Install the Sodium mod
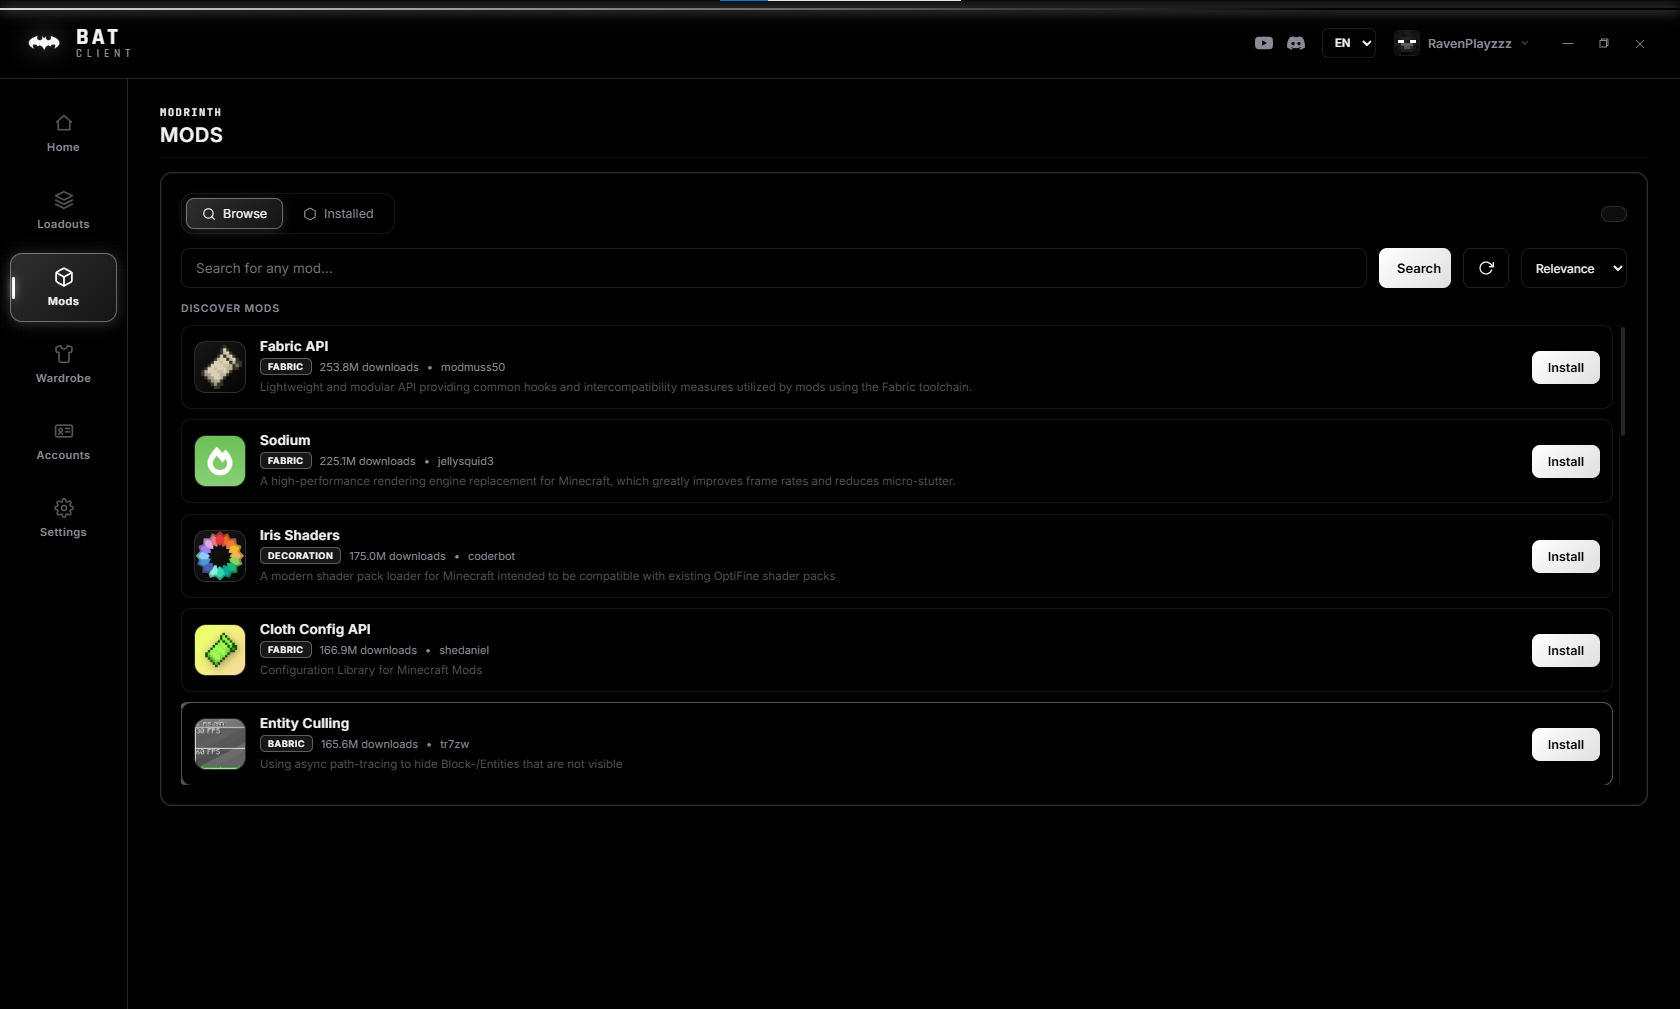Screen dimensions: 1680x1009 click(1566, 461)
